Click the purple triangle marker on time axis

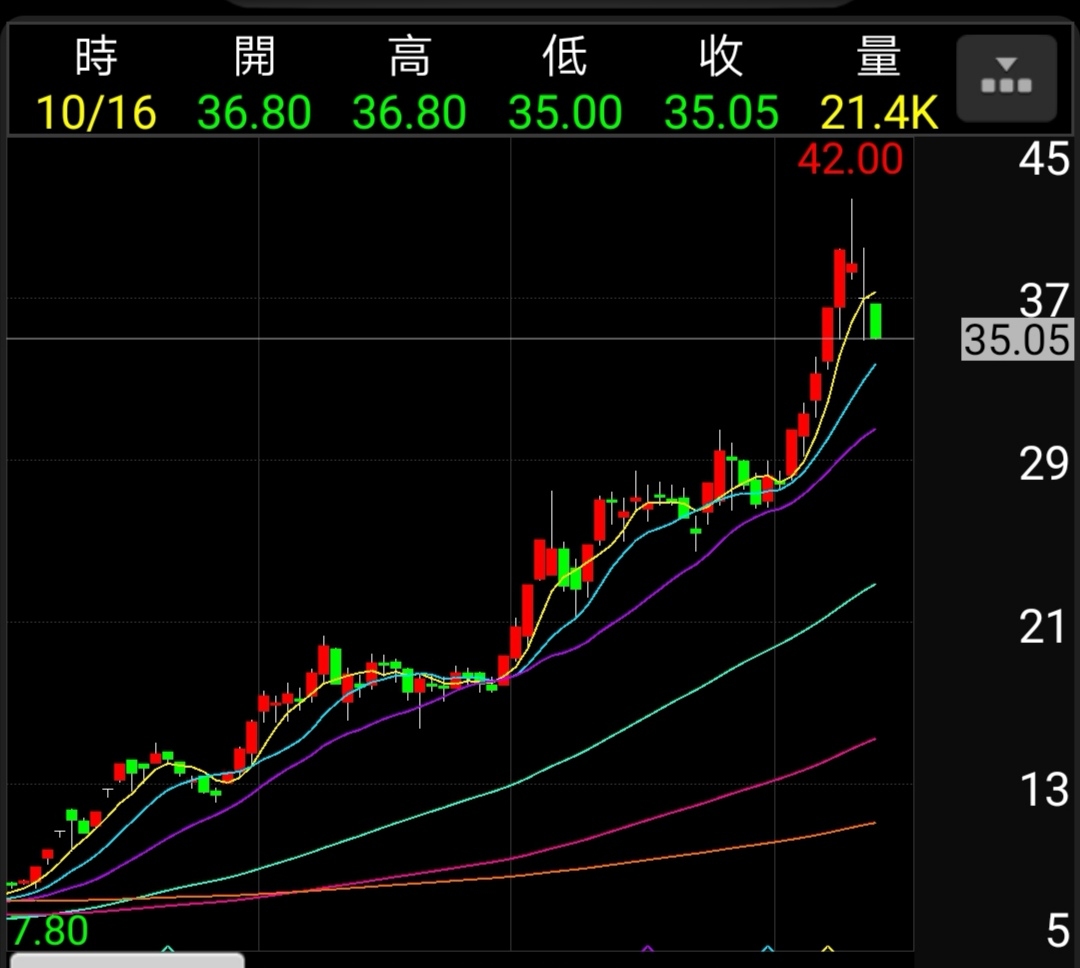point(647,947)
